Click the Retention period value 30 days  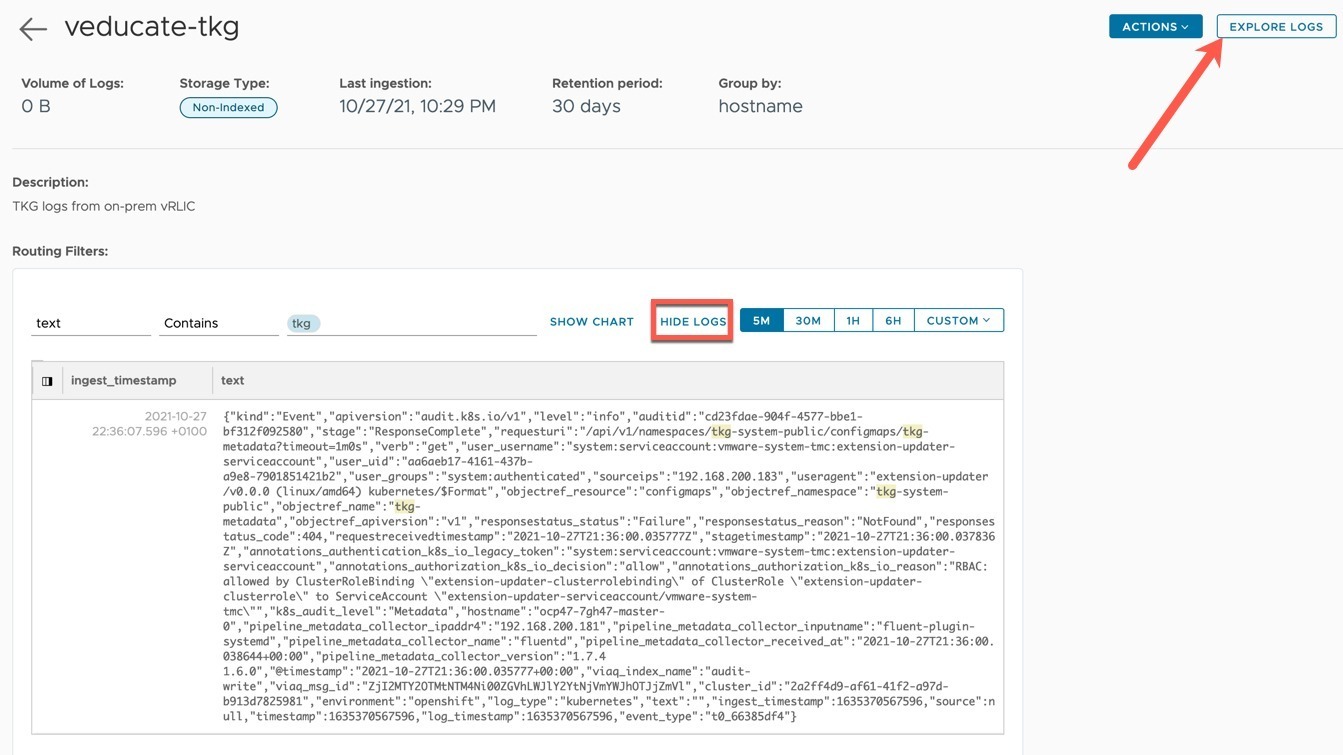[x=586, y=106]
